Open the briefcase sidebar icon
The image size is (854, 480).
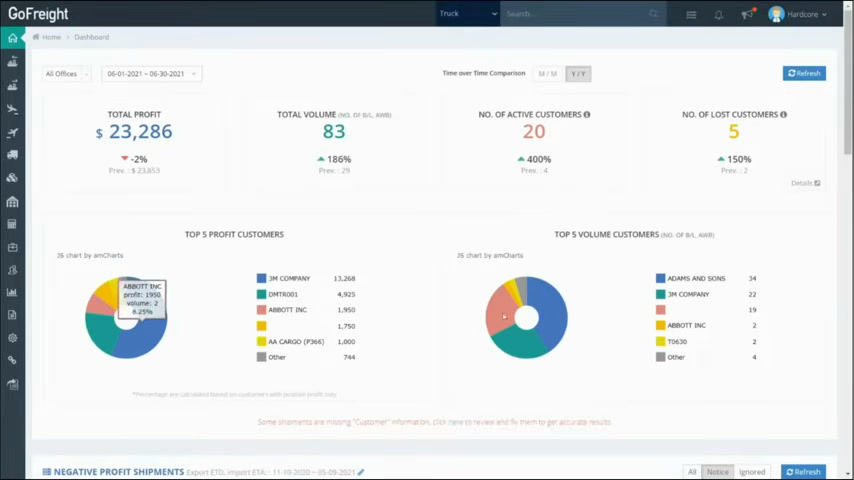pos(12,247)
